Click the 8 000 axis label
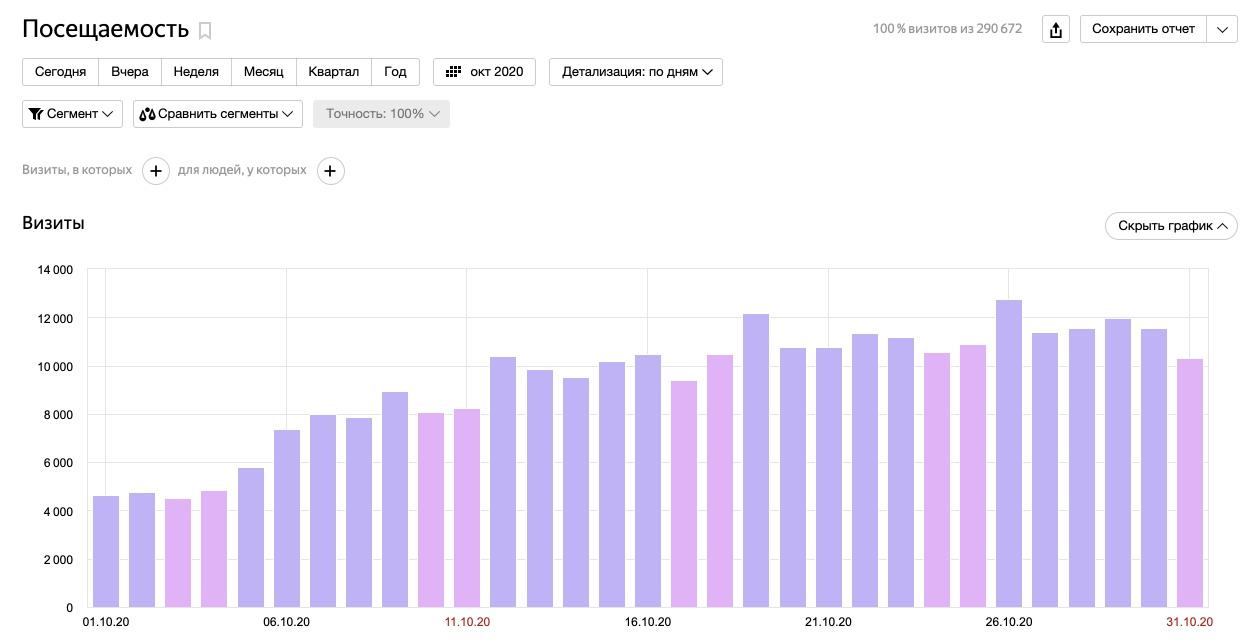Image resolution: width=1246 pixels, height=642 pixels. (57, 415)
